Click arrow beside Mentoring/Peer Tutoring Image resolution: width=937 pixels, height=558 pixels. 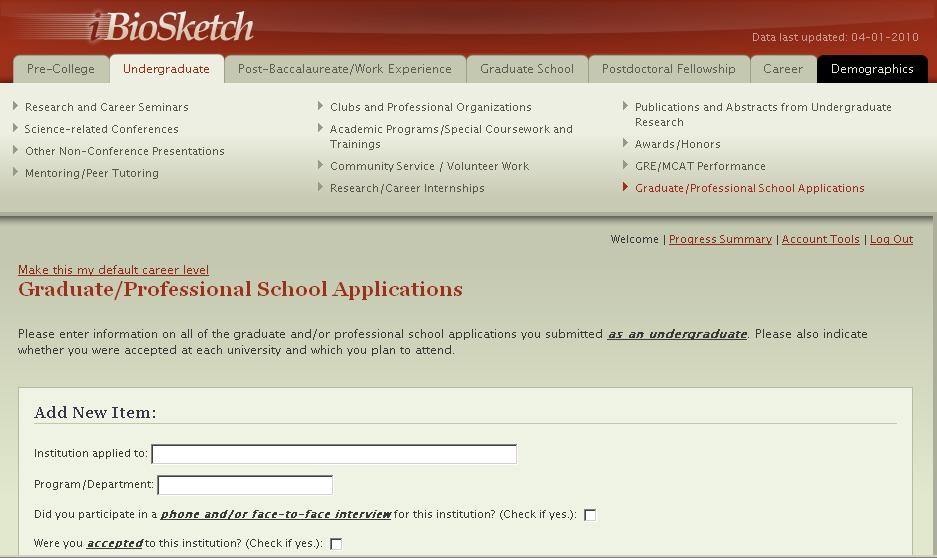16,172
